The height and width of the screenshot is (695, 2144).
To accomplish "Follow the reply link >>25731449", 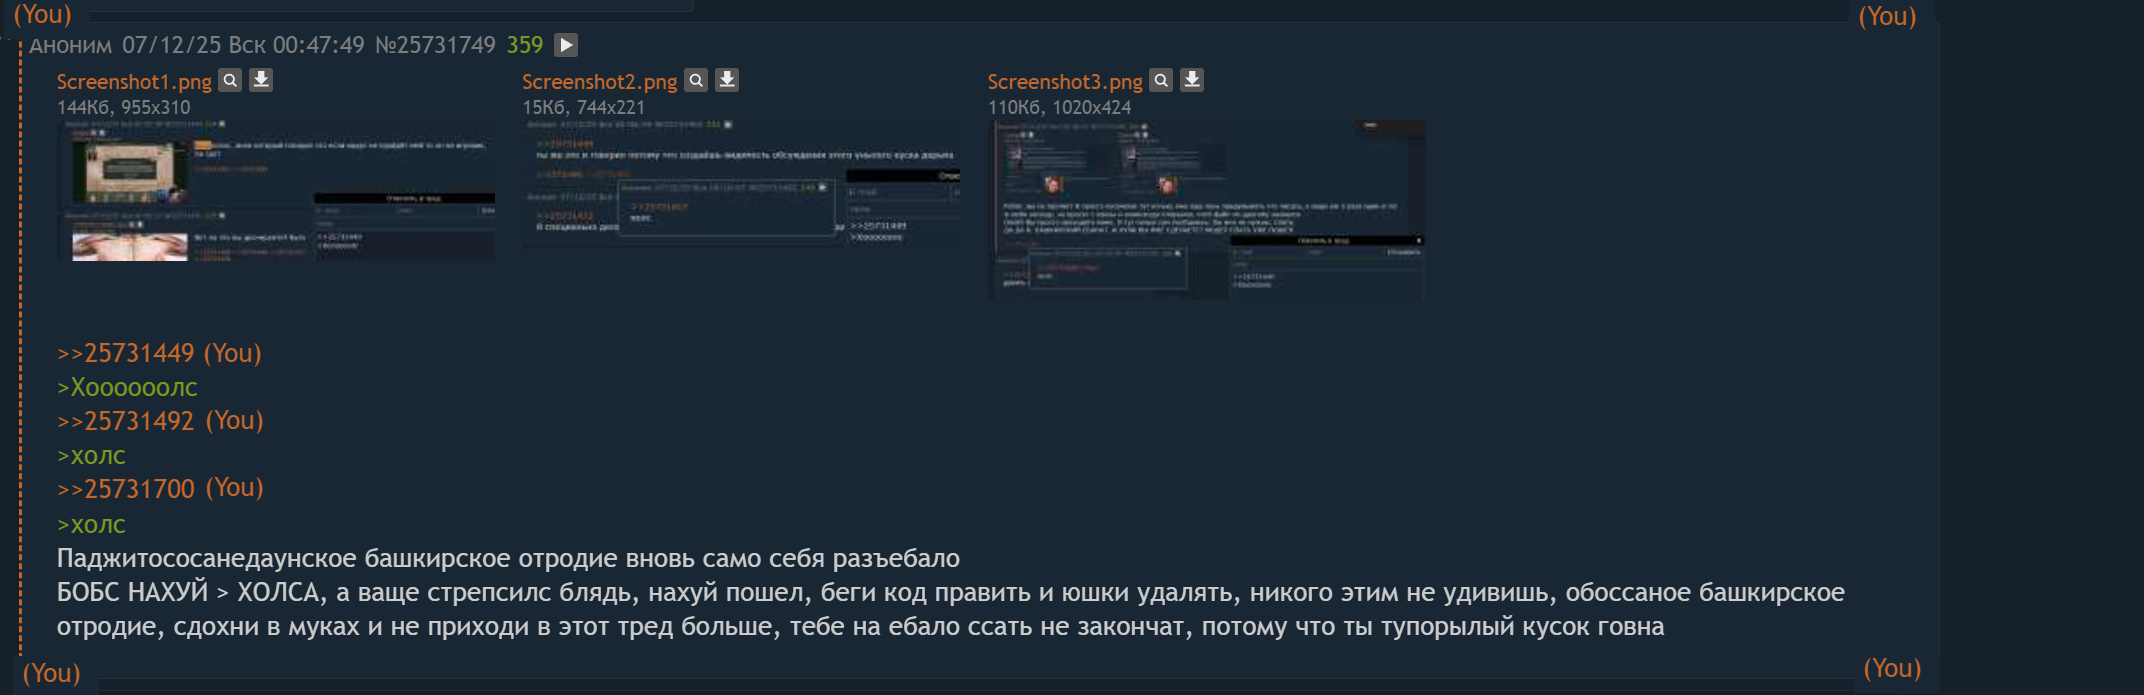I will pos(125,353).
